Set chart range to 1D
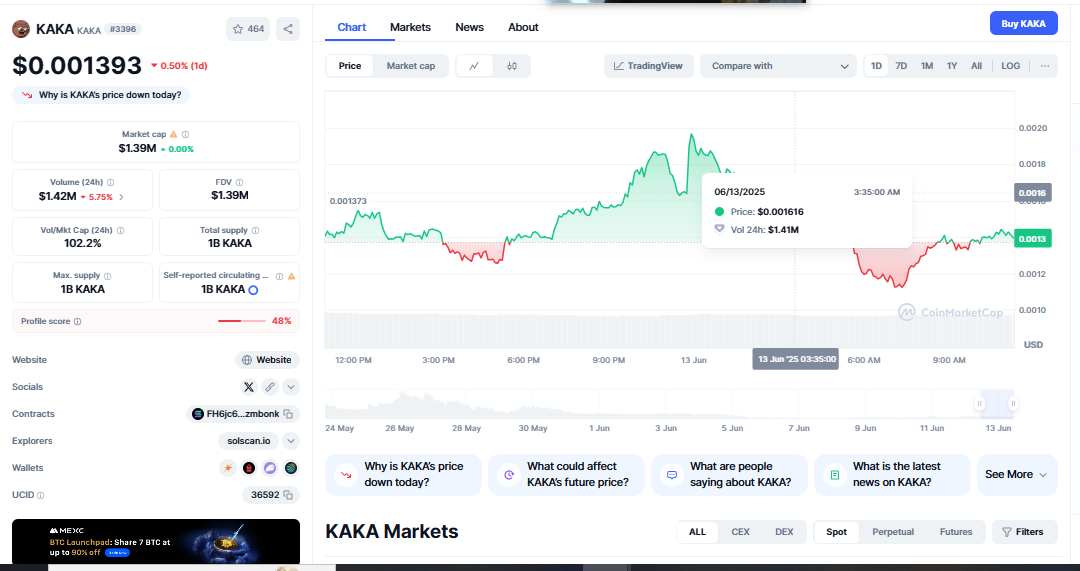The image size is (1080, 571). tap(876, 66)
